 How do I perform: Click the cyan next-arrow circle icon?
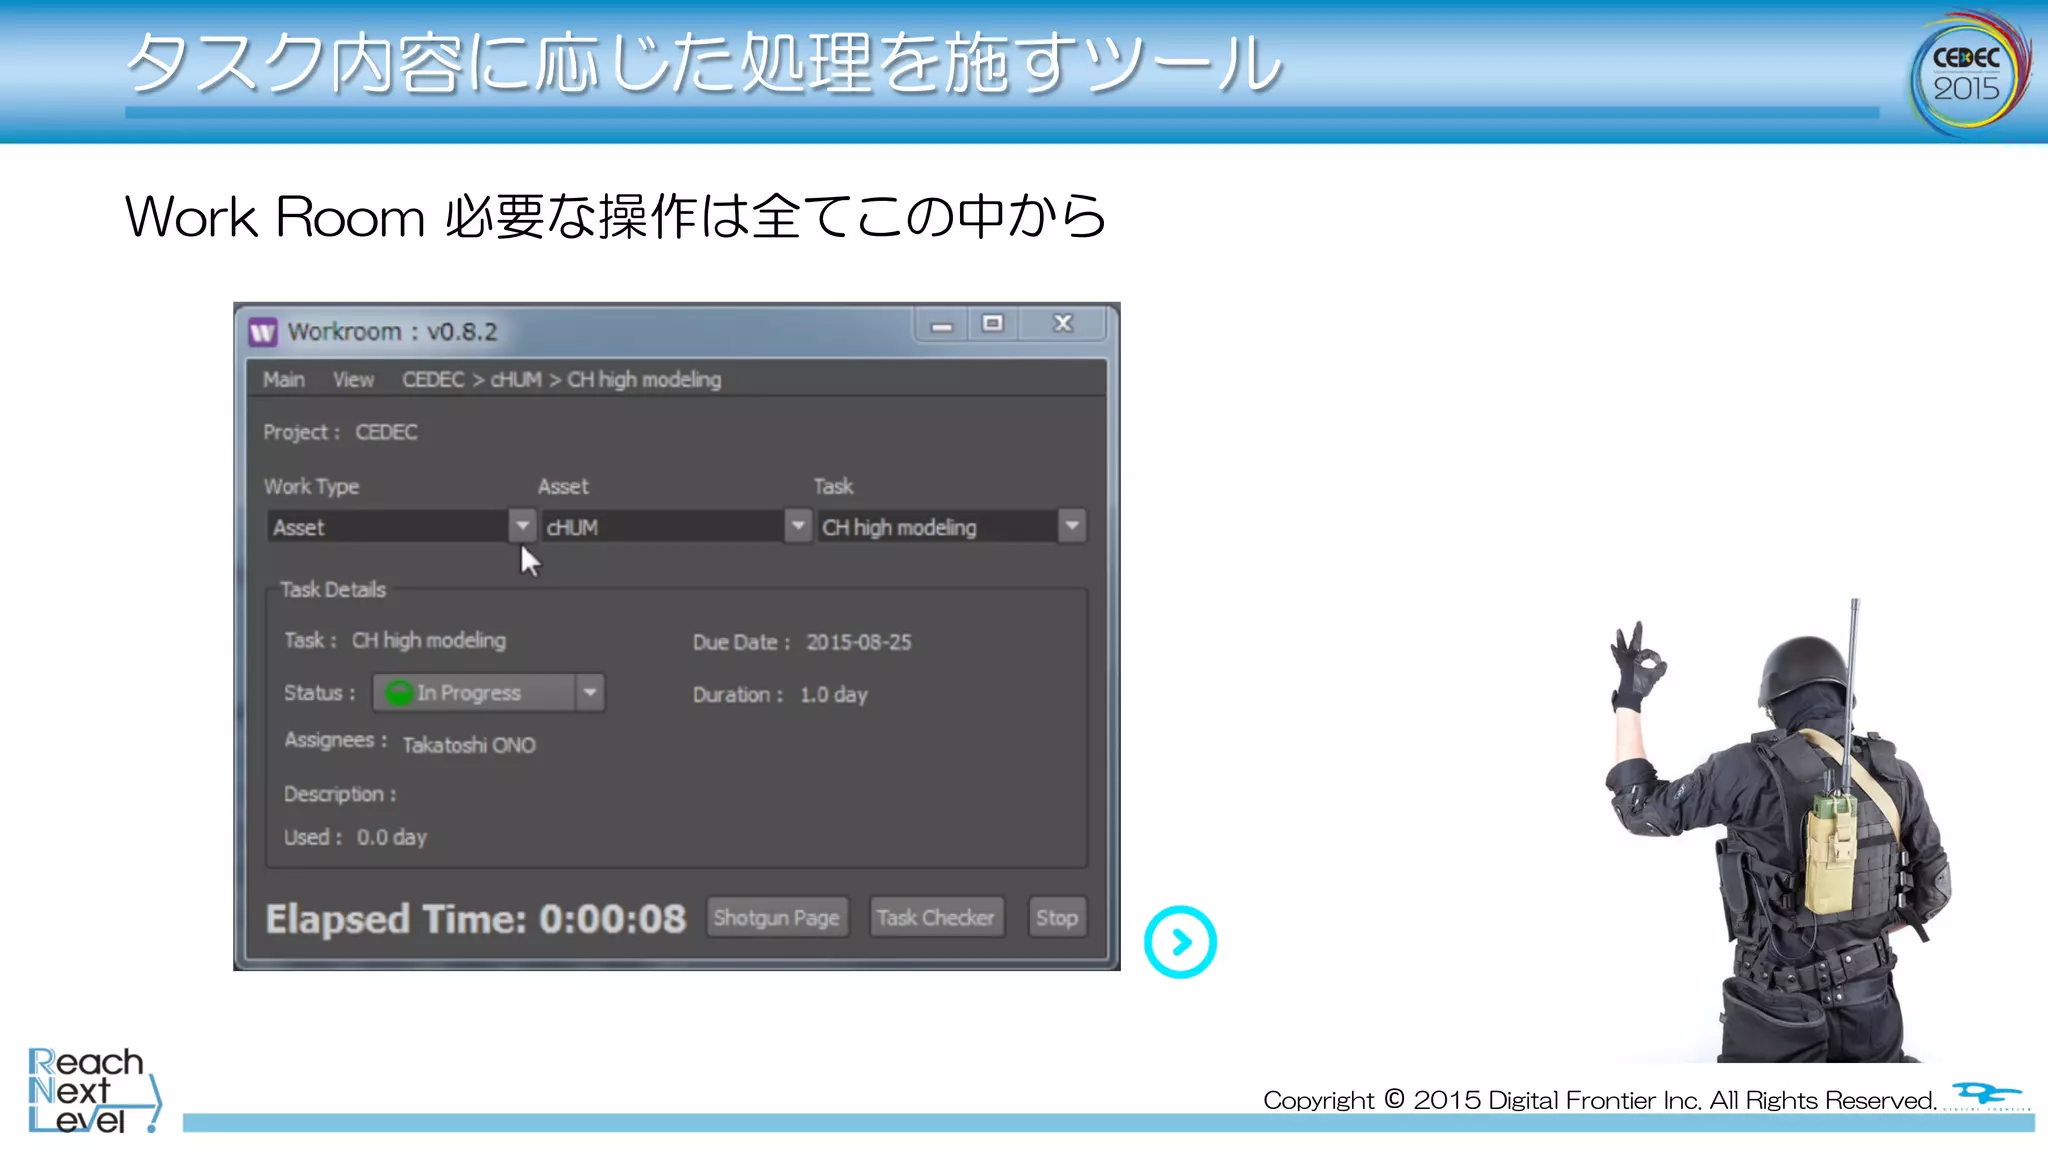(x=1180, y=942)
